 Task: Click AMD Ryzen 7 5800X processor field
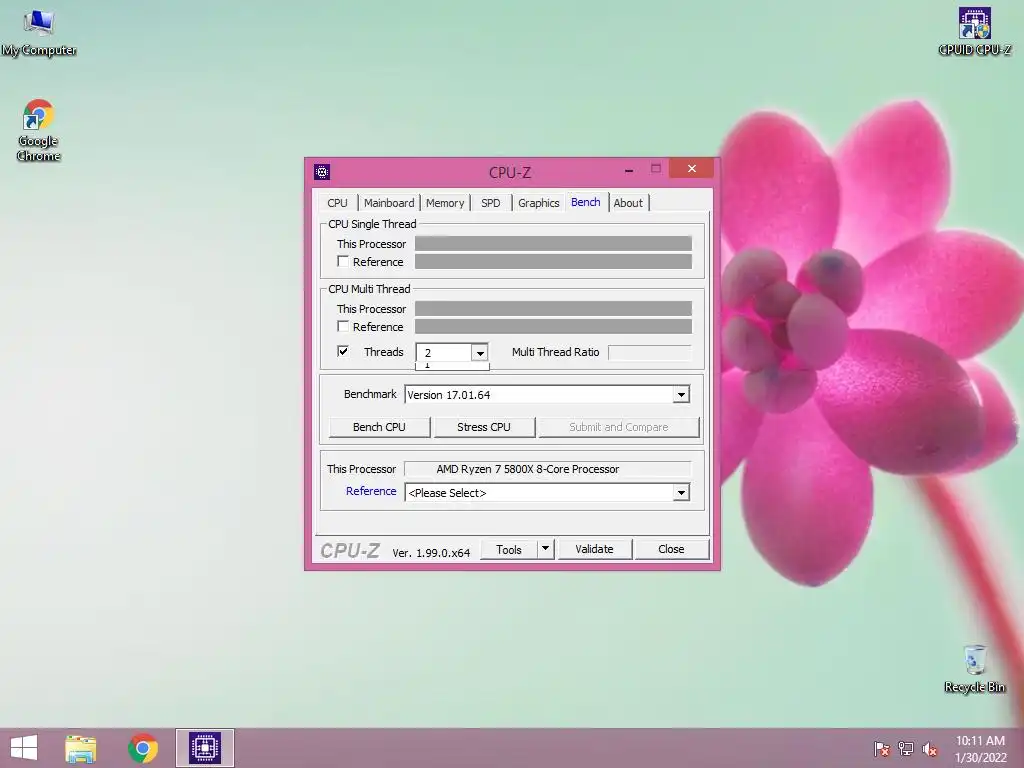point(547,469)
